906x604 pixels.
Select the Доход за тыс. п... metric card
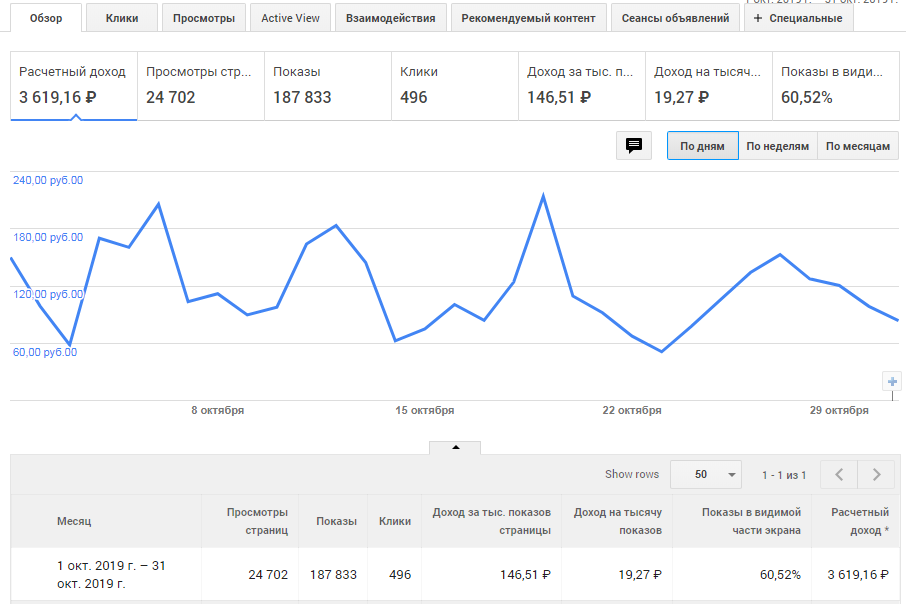pyautogui.click(x=582, y=86)
